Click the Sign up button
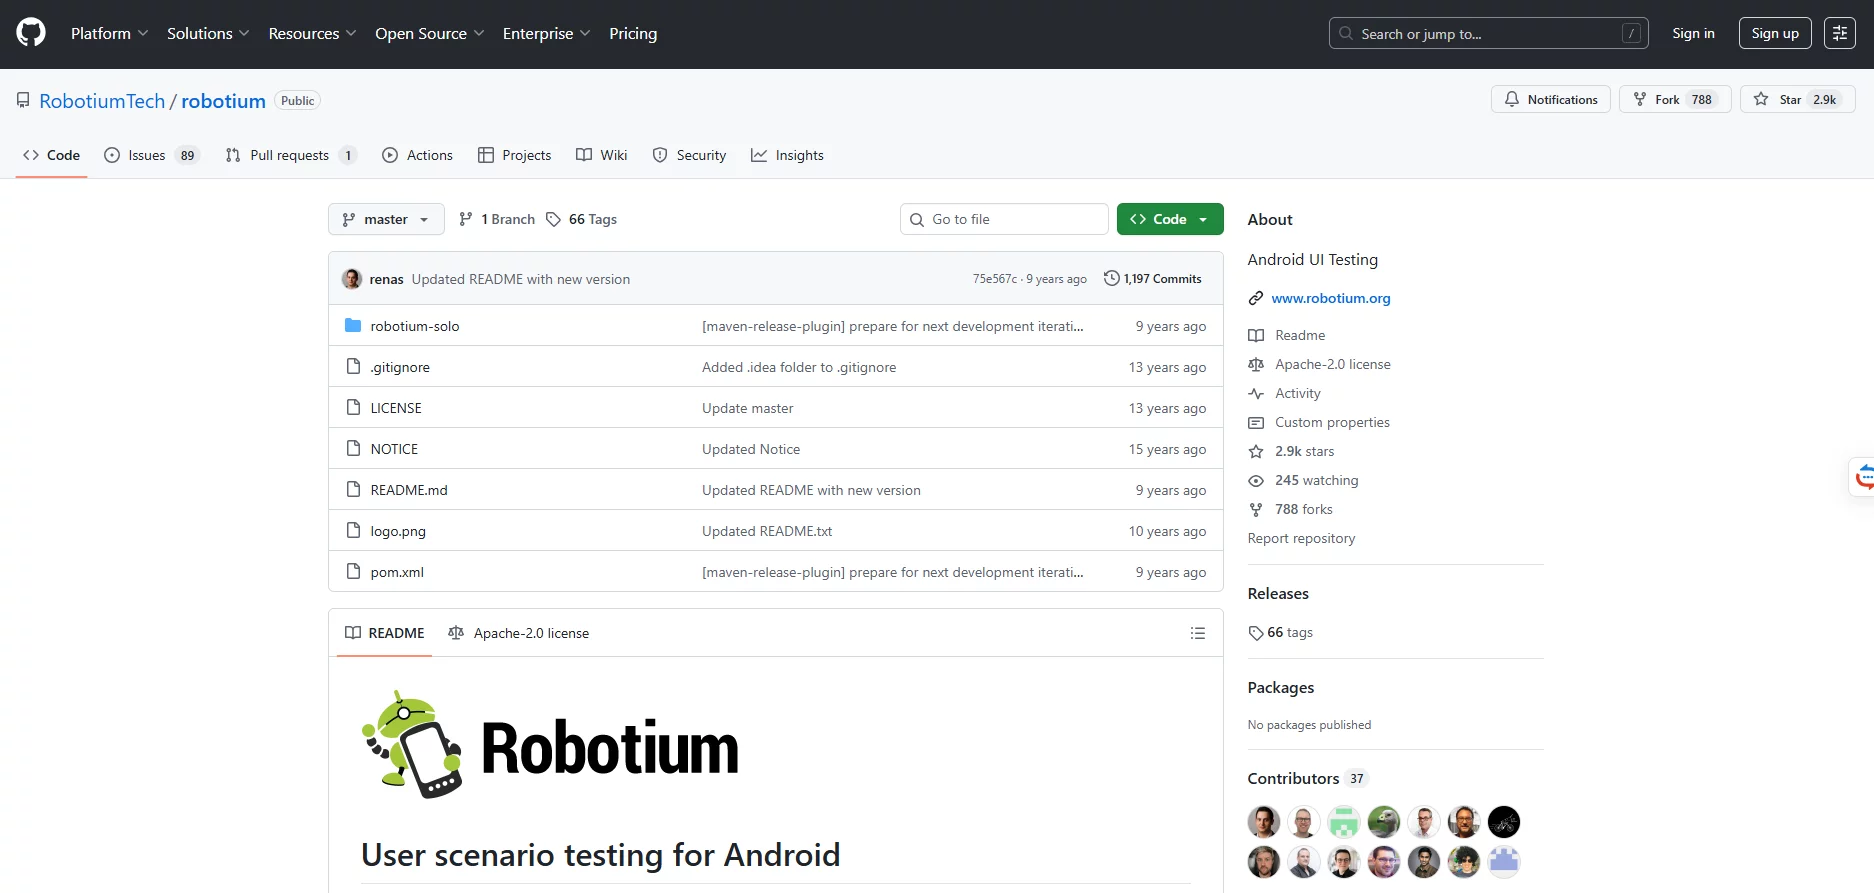Screen dimensions: 1874x893 coord(1775,33)
